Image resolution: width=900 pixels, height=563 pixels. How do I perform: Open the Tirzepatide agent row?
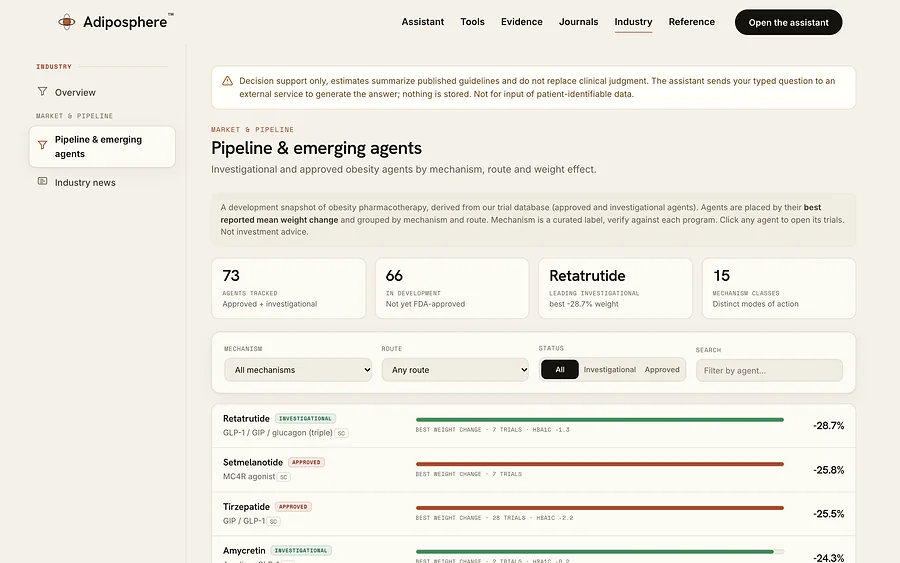pyautogui.click(x=533, y=514)
